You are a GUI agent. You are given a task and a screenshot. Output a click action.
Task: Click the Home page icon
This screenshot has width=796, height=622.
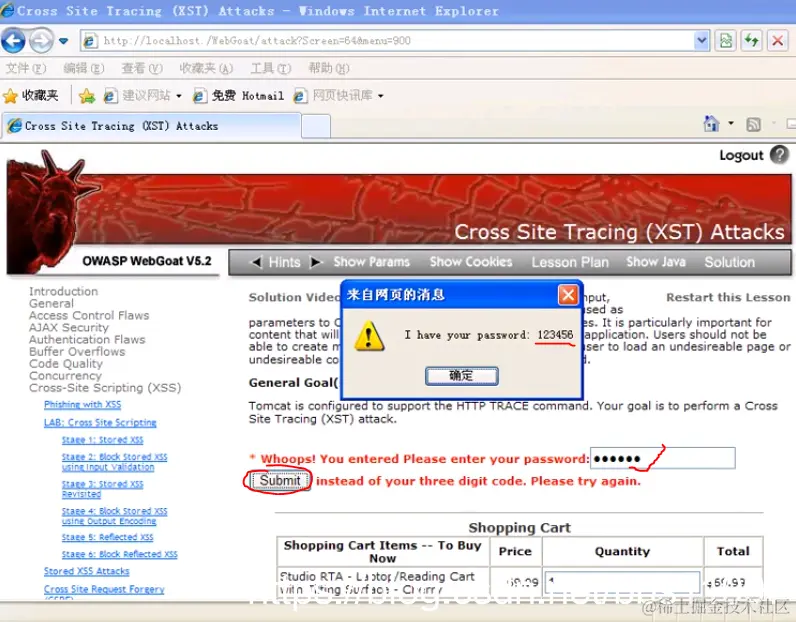click(x=712, y=123)
